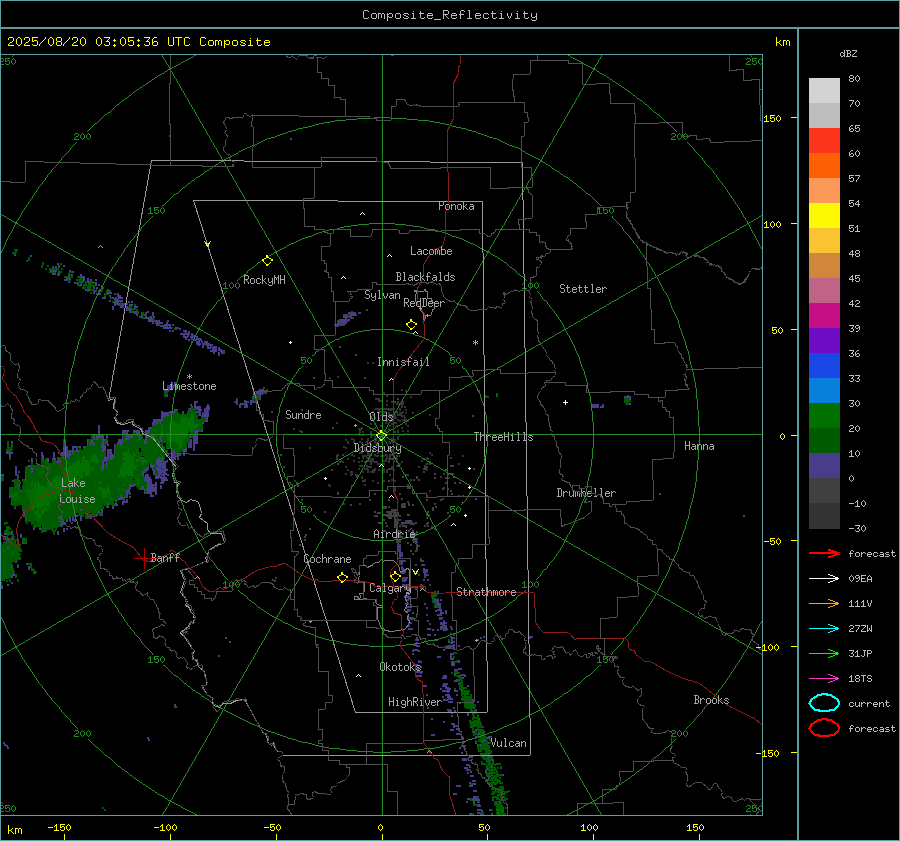This screenshot has width=900, height=841.
Task: Click the yellow 51–54 dBZ color band
Action: (824, 216)
